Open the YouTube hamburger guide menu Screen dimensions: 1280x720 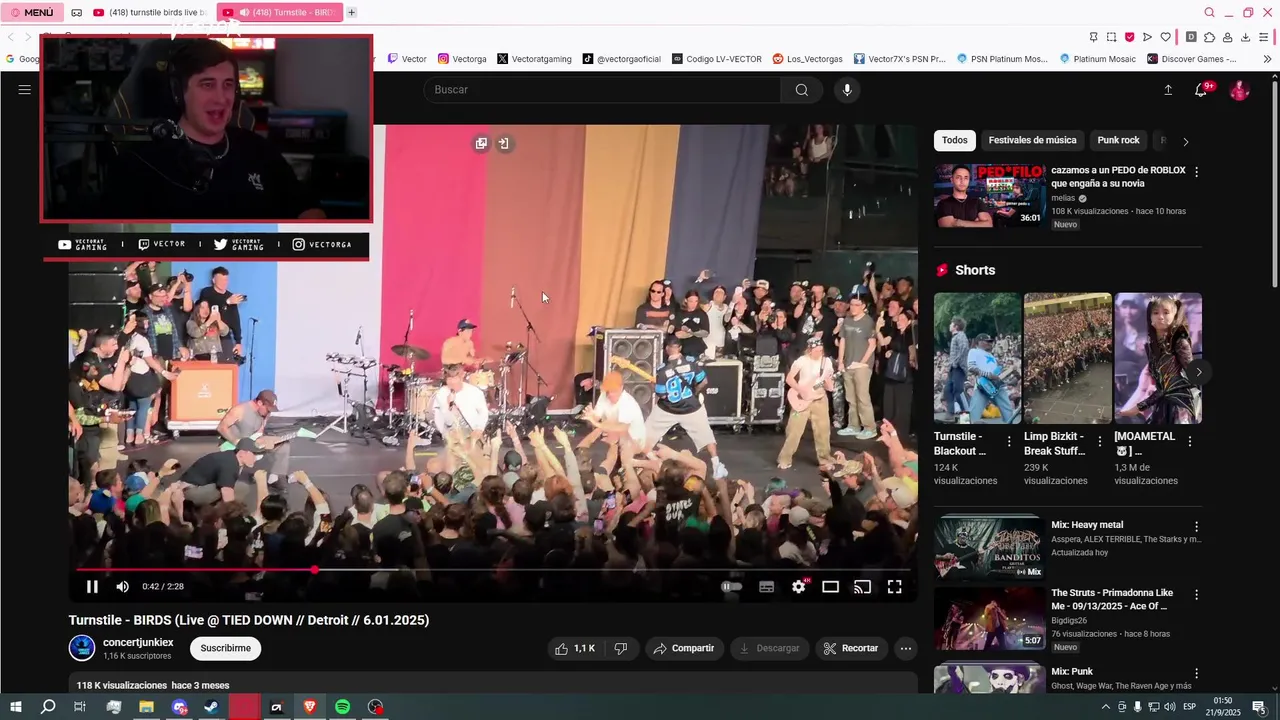(x=24, y=90)
